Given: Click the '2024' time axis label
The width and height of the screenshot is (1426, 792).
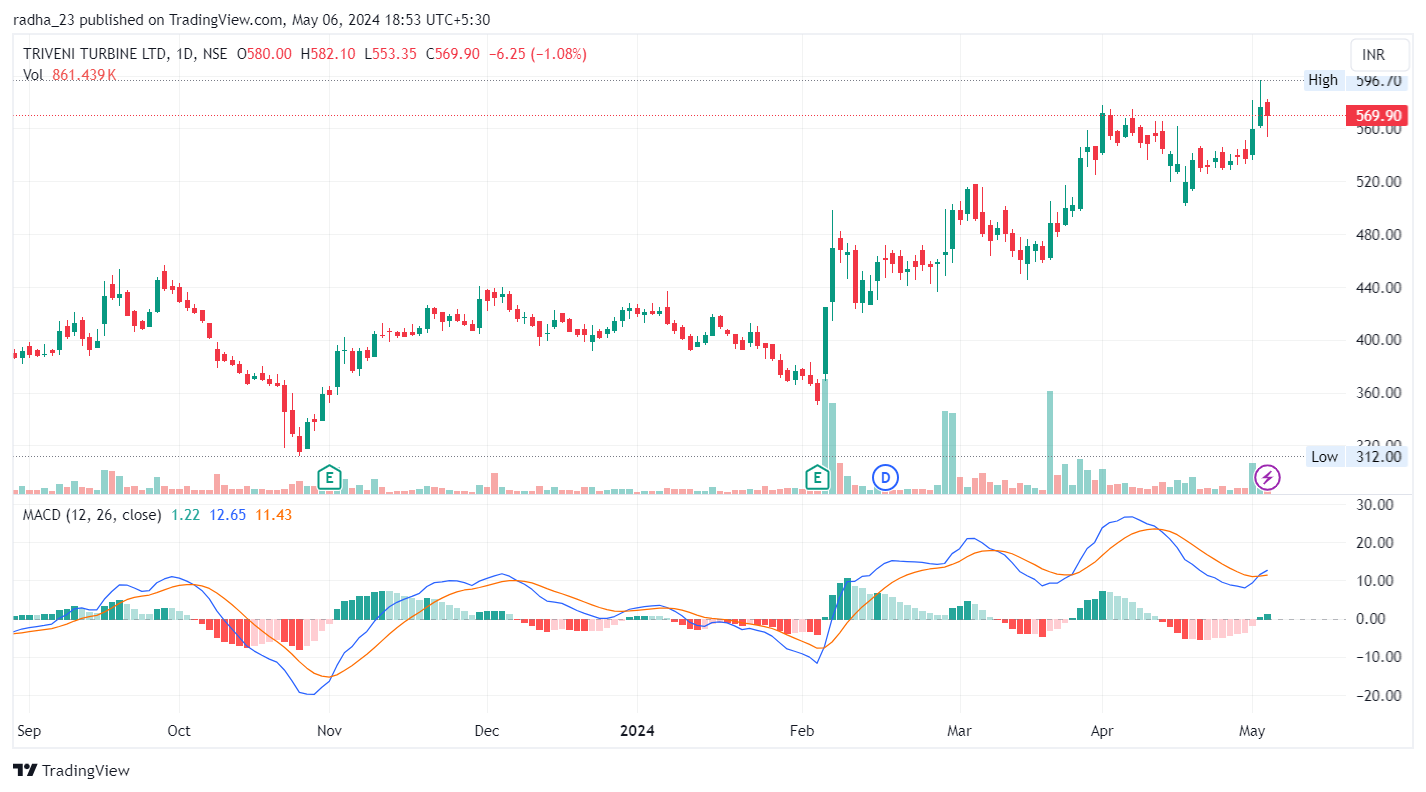Looking at the screenshot, I should pos(637,730).
